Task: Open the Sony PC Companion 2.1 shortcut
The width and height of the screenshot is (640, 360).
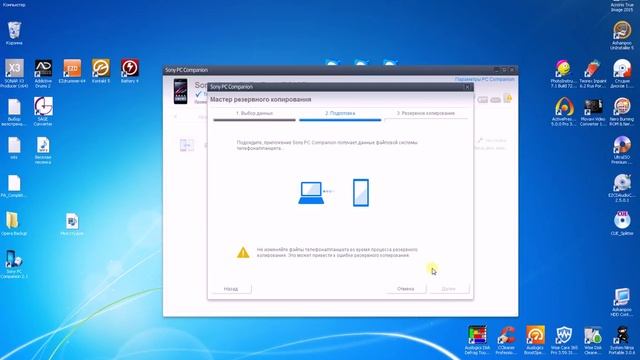Action: click(x=14, y=264)
